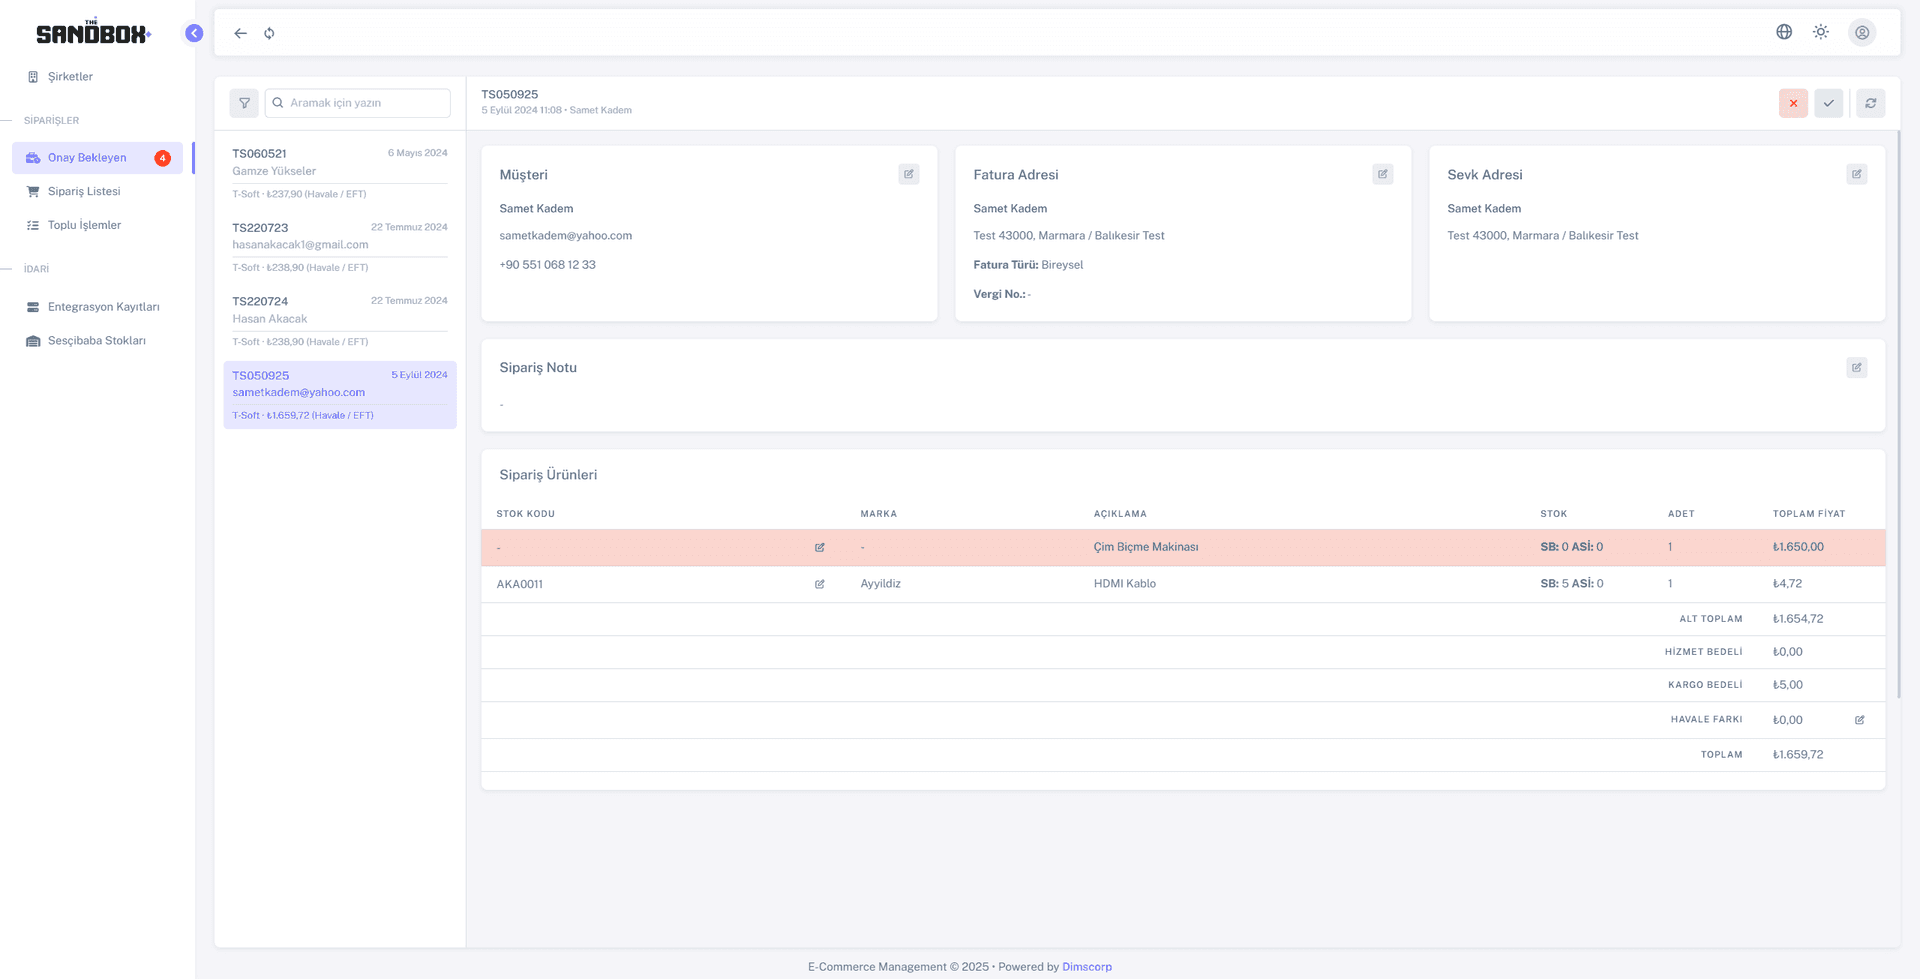
Task: Edit the Müşteri card details
Action: pos(908,174)
